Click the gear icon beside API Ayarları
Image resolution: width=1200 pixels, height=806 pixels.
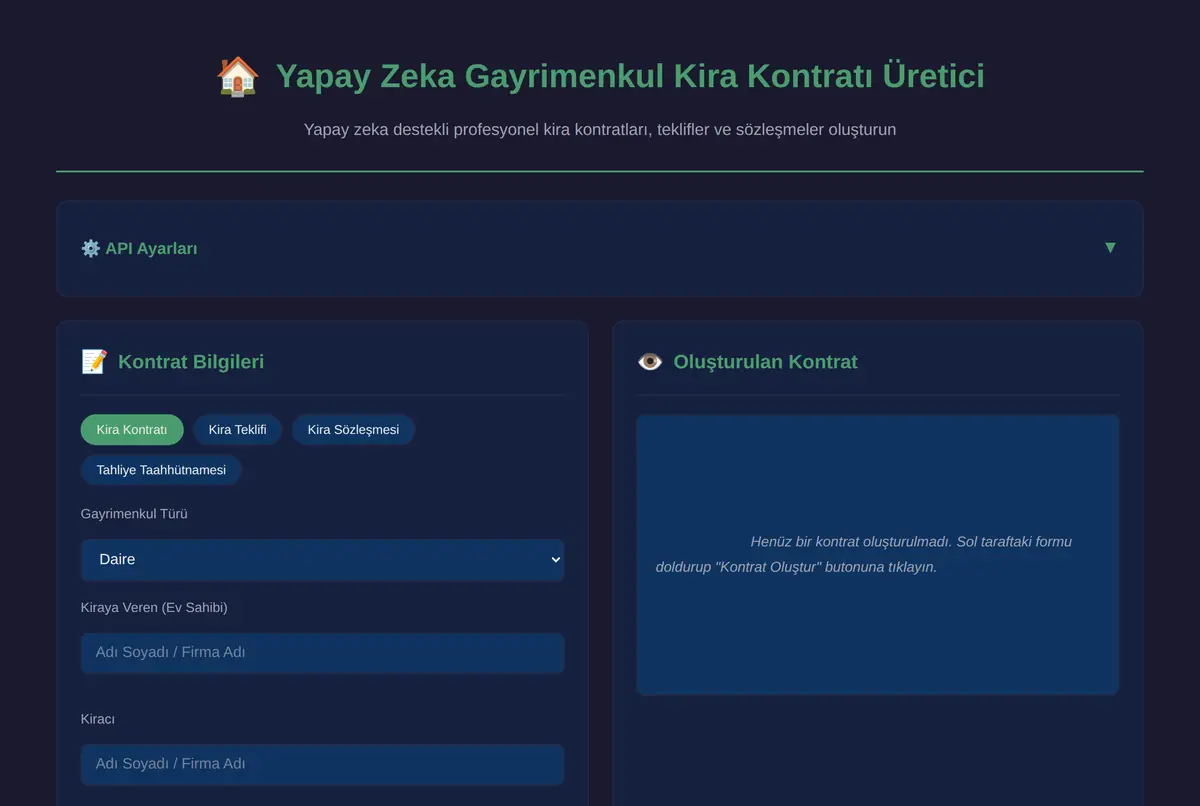[90, 248]
